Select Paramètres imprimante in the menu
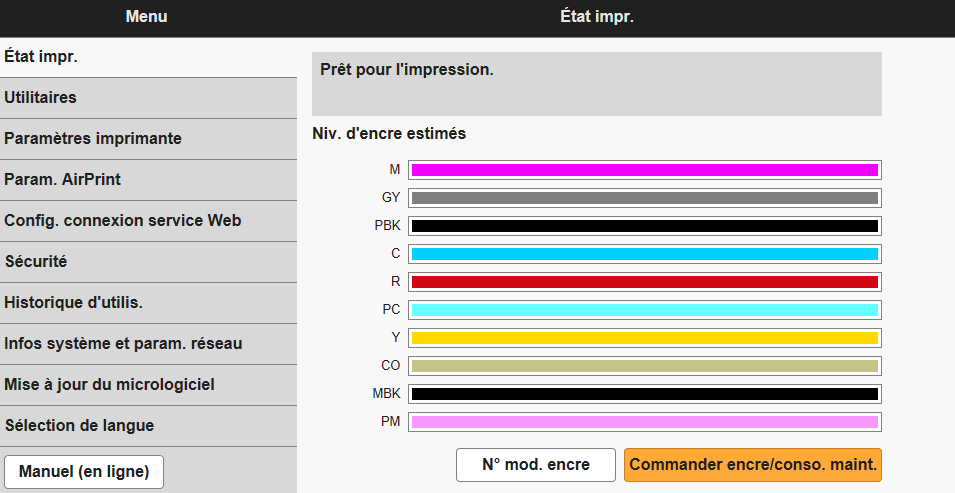The image size is (955, 493). (148, 139)
